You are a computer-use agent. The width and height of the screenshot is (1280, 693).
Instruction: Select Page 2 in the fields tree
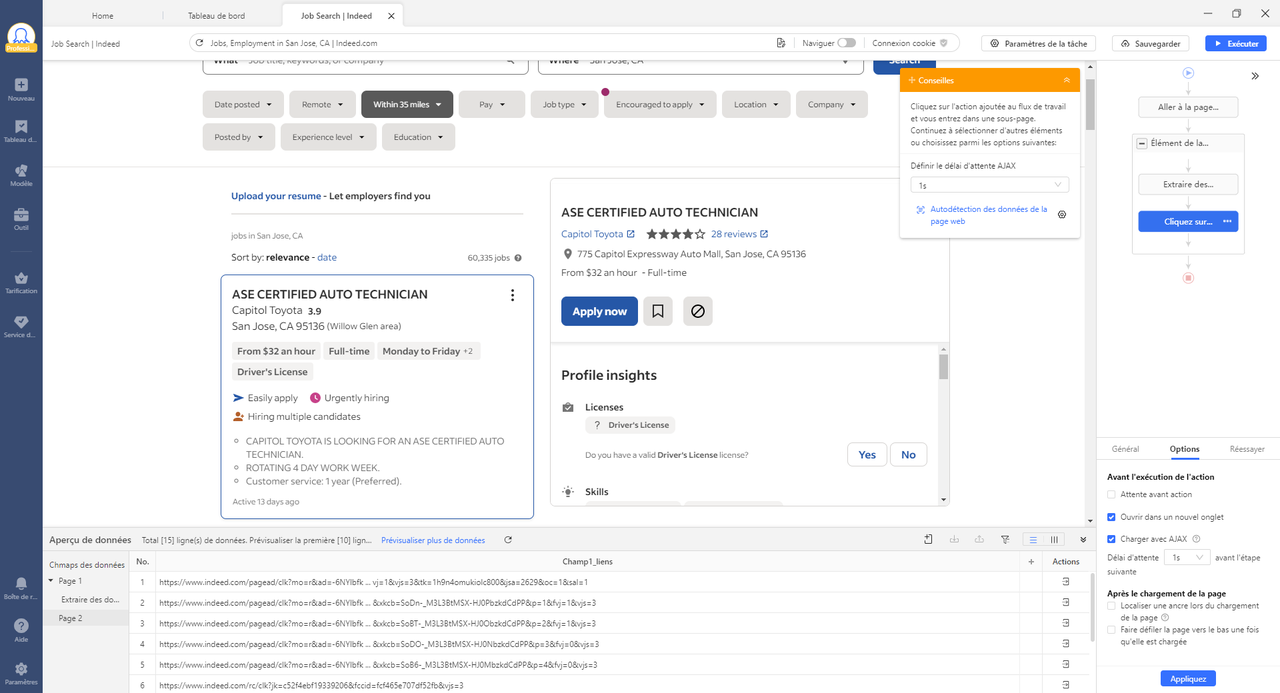70,618
